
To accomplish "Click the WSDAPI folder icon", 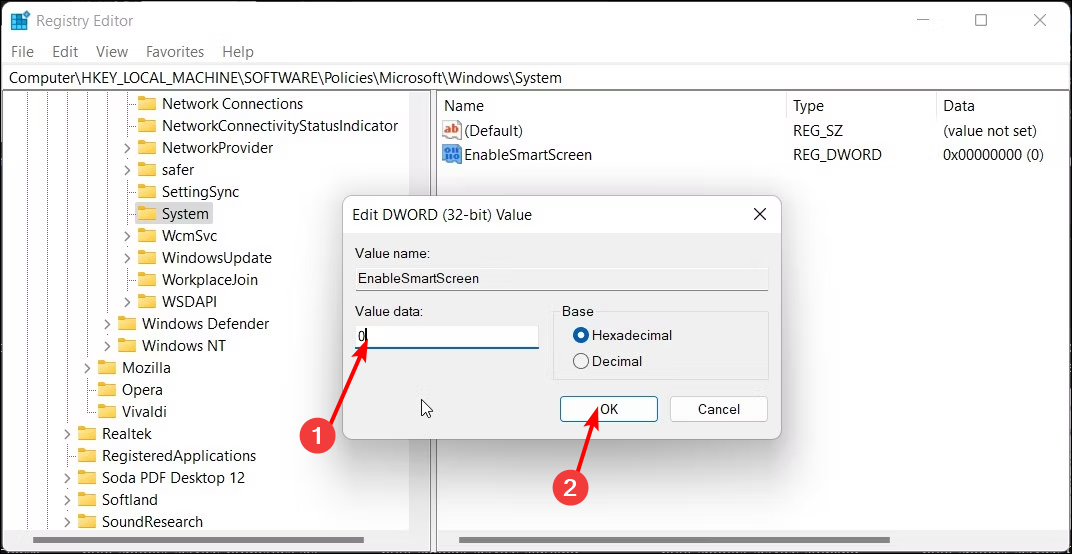I will [147, 302].
